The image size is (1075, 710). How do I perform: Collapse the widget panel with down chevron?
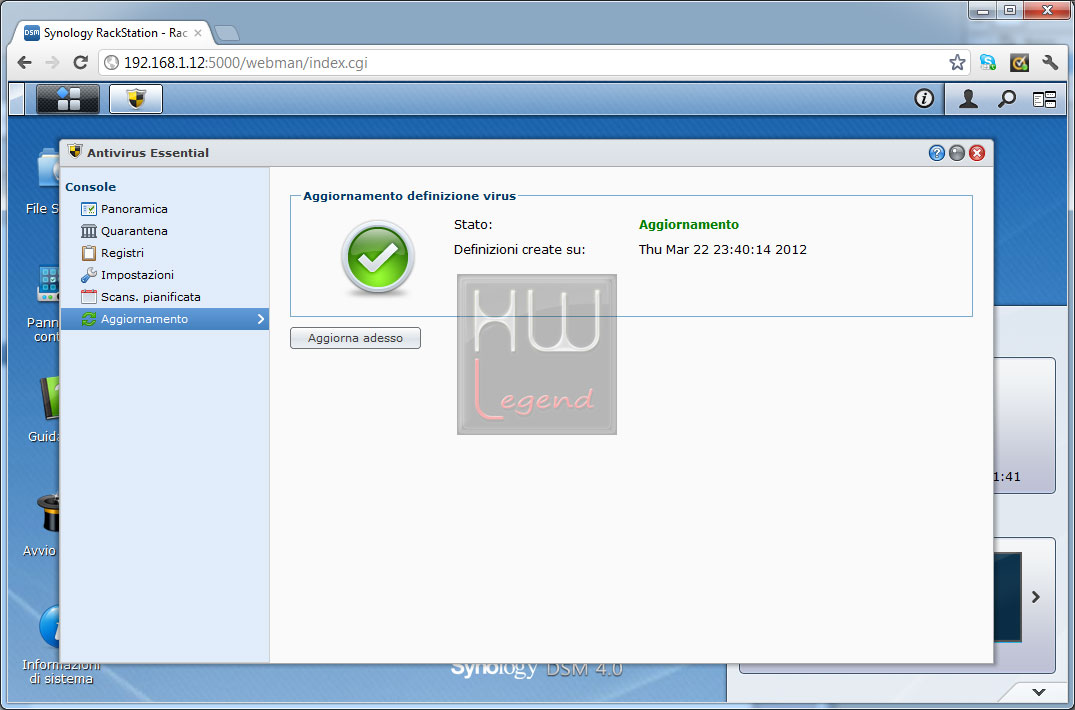tap(1039, 692)
